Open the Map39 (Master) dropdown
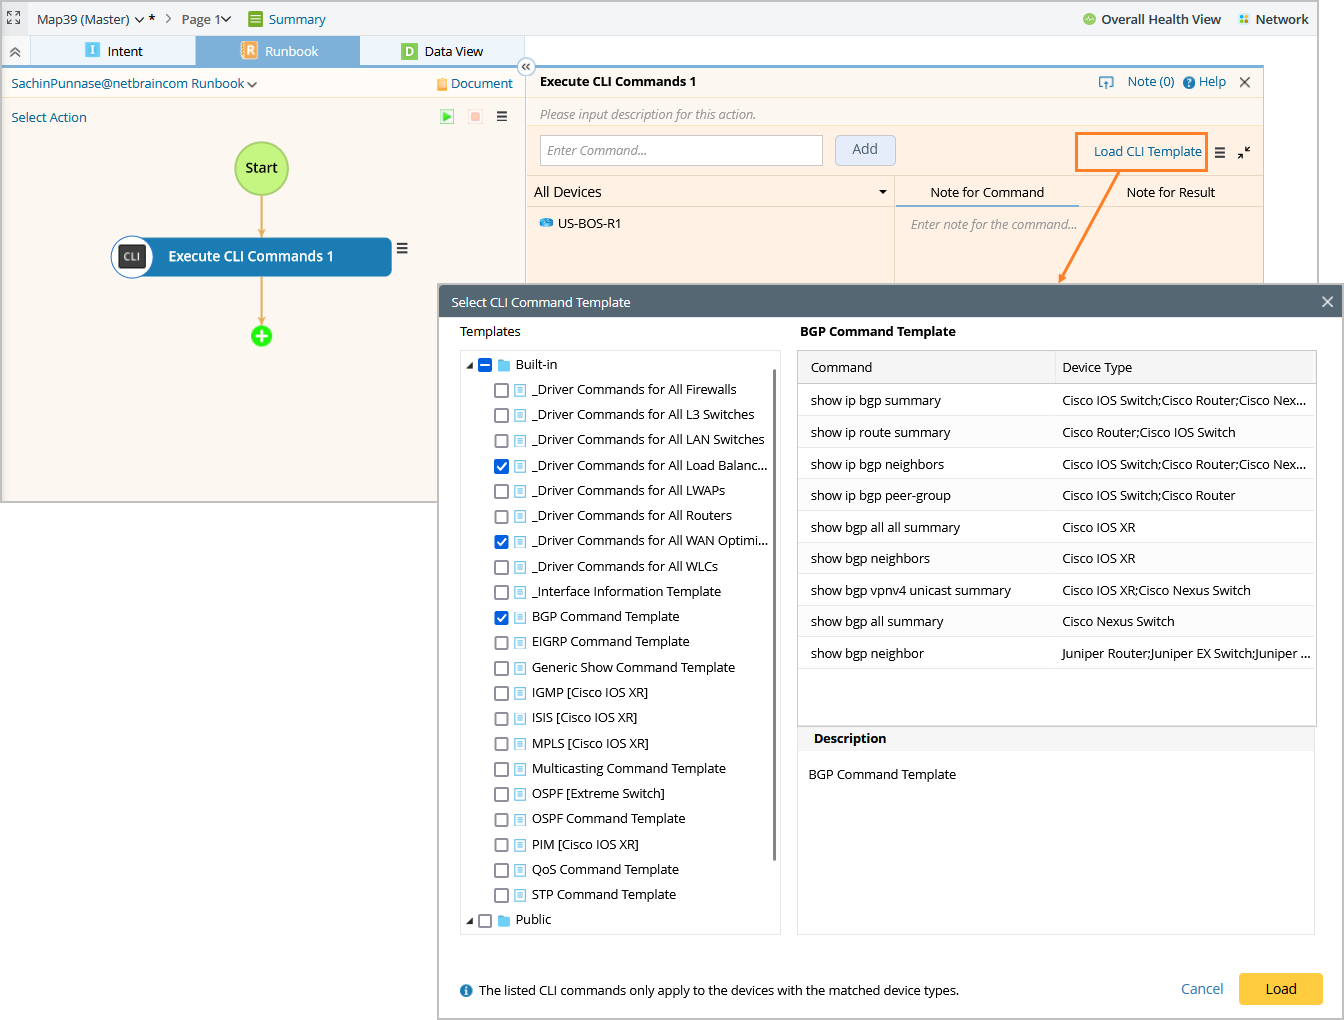Image resolution: width=1344 pixels, height=1020 pixels. coord(140,20)
